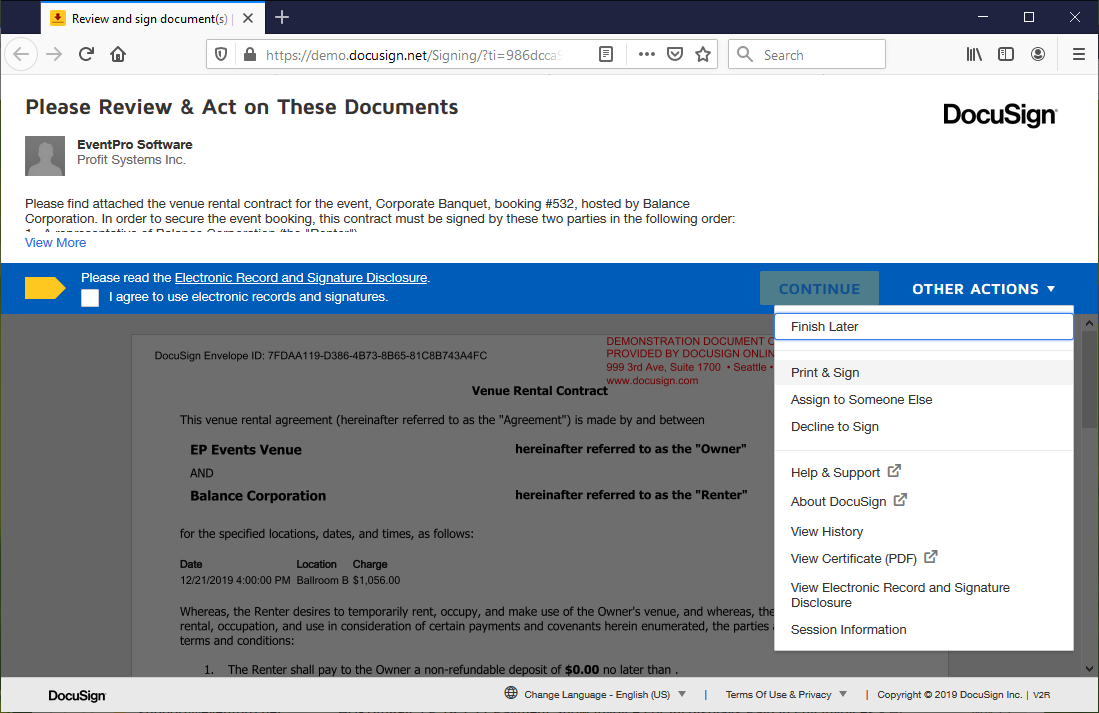Open the Change Language dropdown

[606, 695]
